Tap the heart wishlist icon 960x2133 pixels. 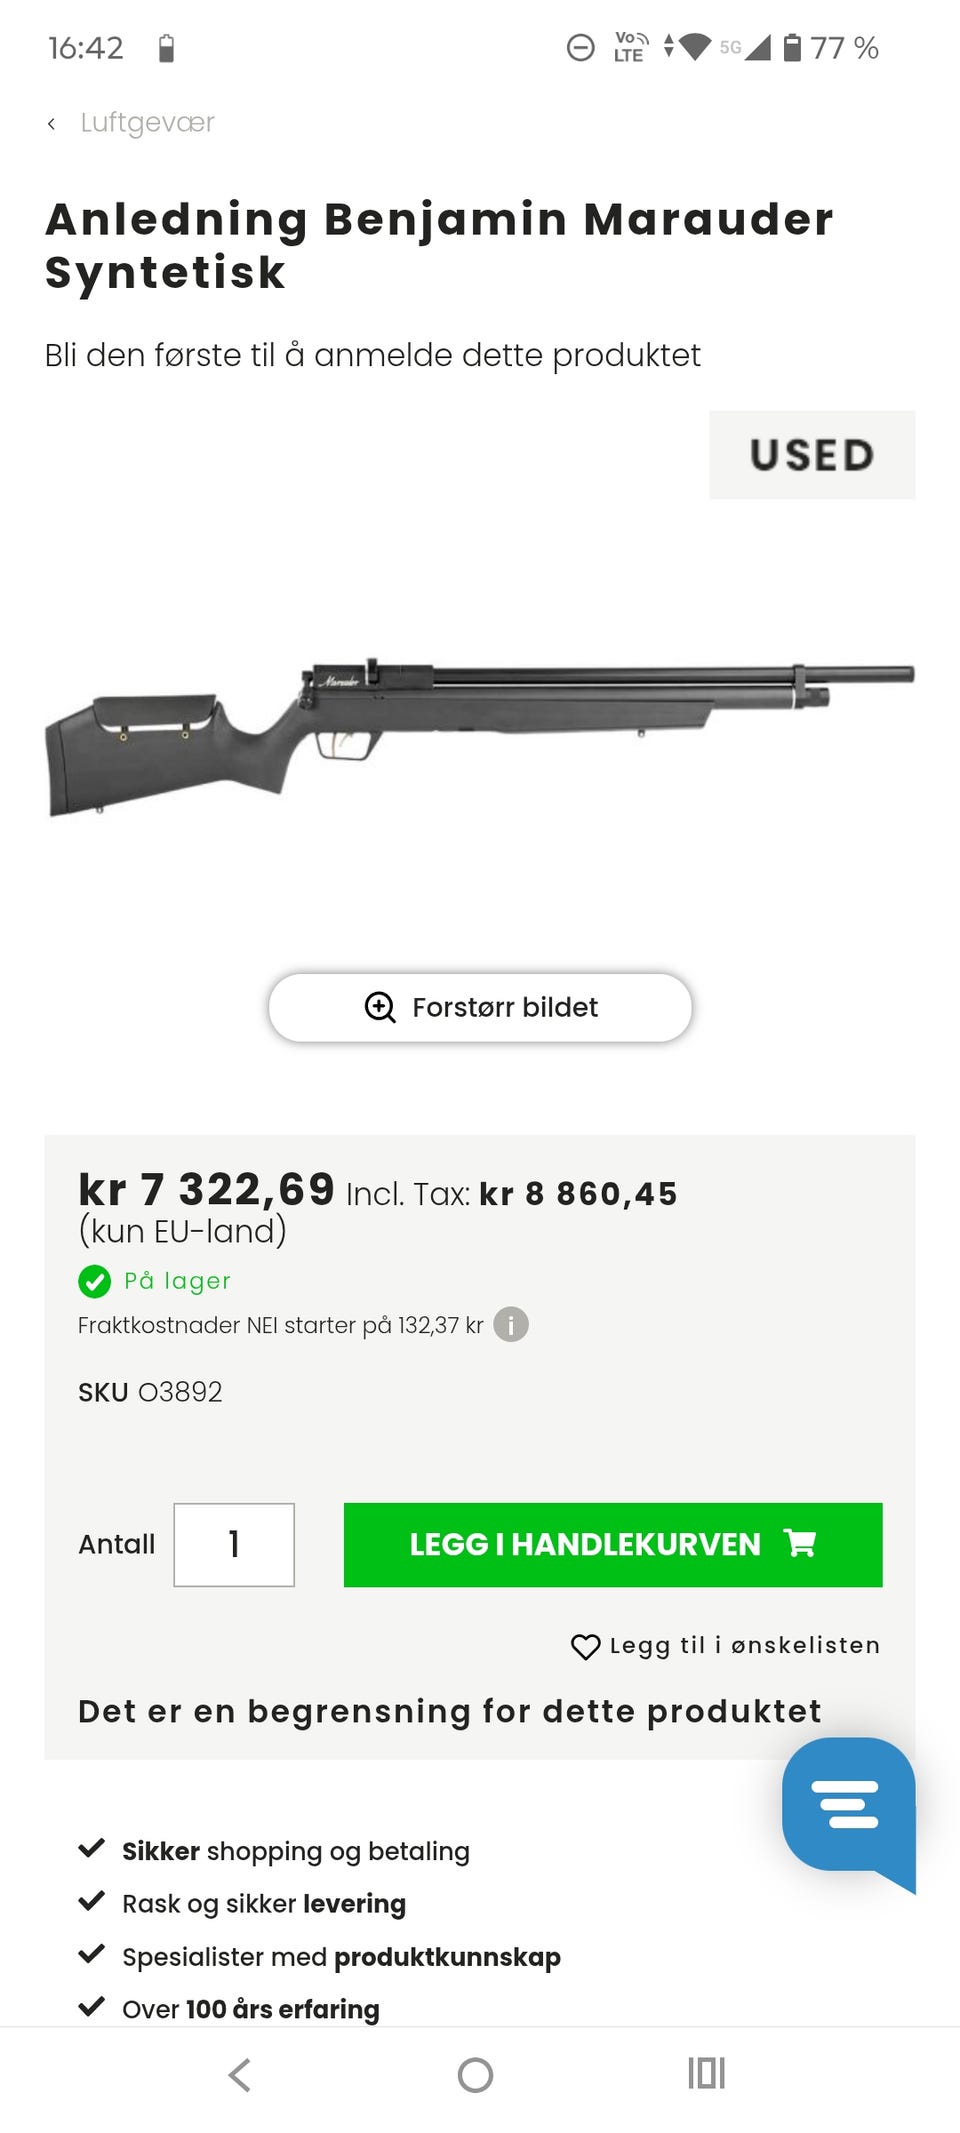585,1646
